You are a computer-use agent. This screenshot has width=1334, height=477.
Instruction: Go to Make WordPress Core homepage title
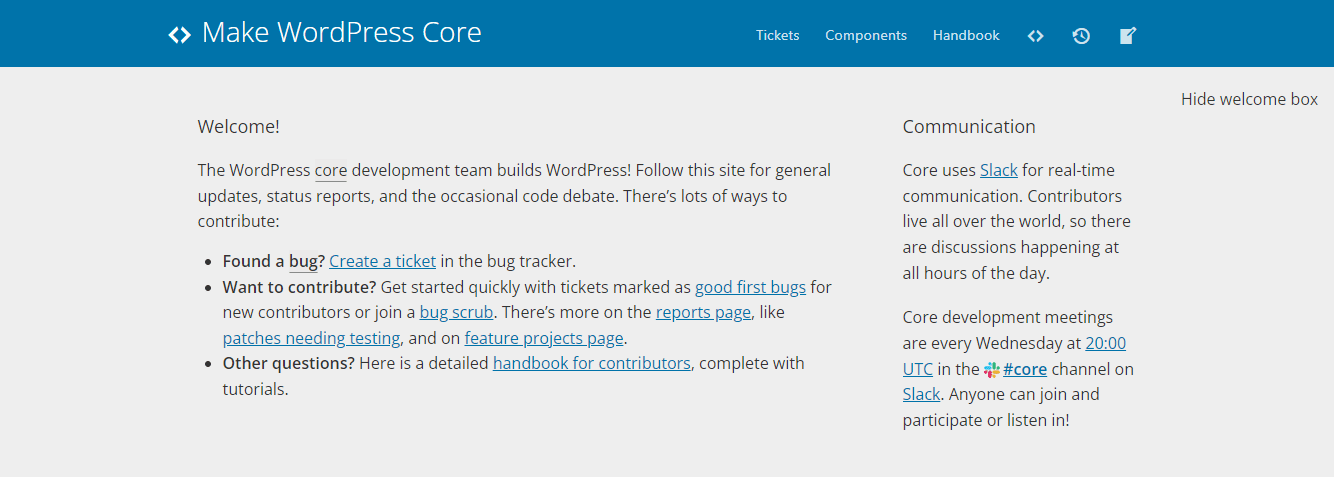pos(341,33)
